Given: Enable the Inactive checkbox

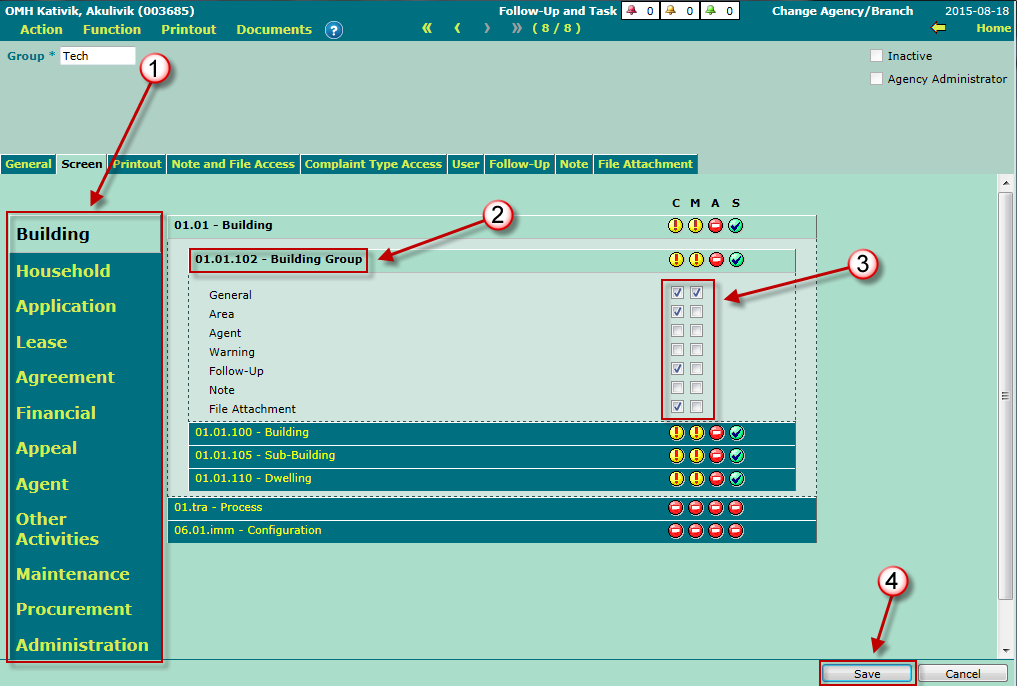Looking at the screenshot, I should (877, 56).
